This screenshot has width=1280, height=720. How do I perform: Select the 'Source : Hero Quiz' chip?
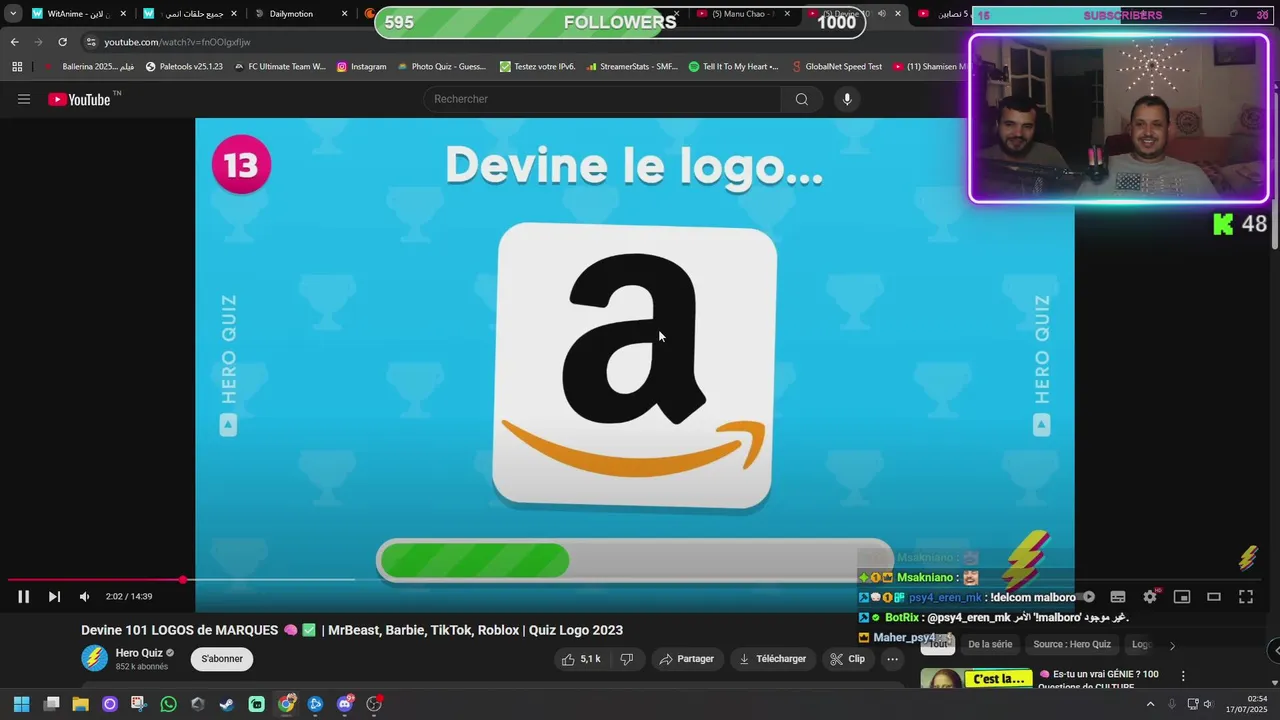(1072, 645)
